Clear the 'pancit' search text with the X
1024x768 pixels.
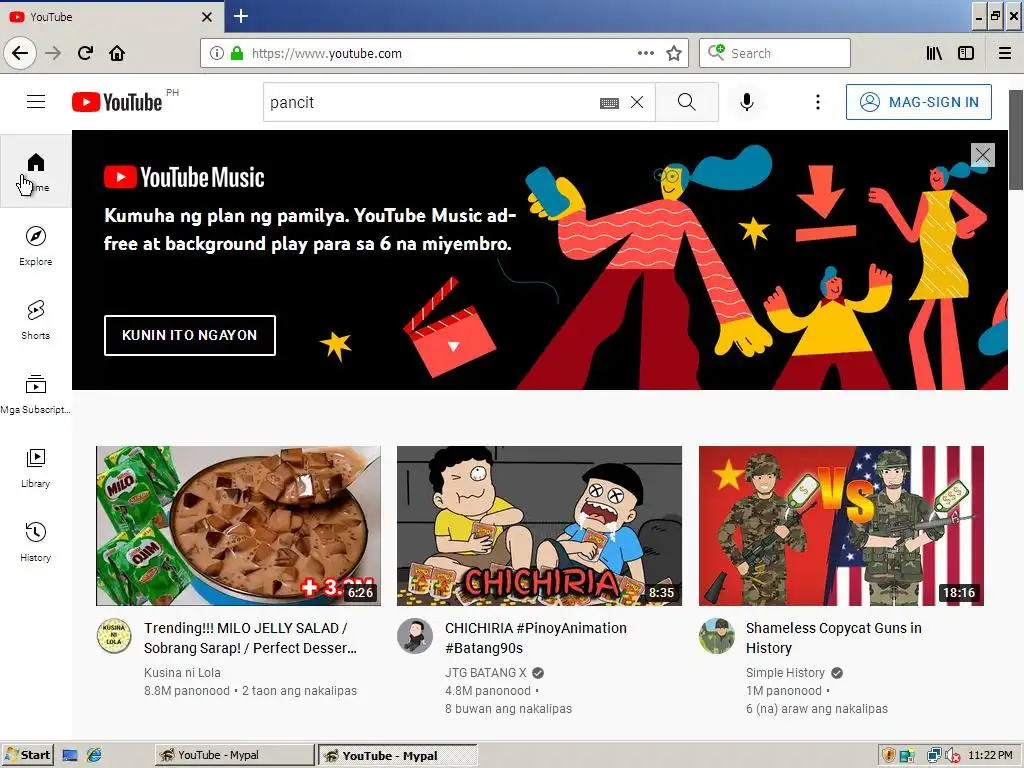637,102
